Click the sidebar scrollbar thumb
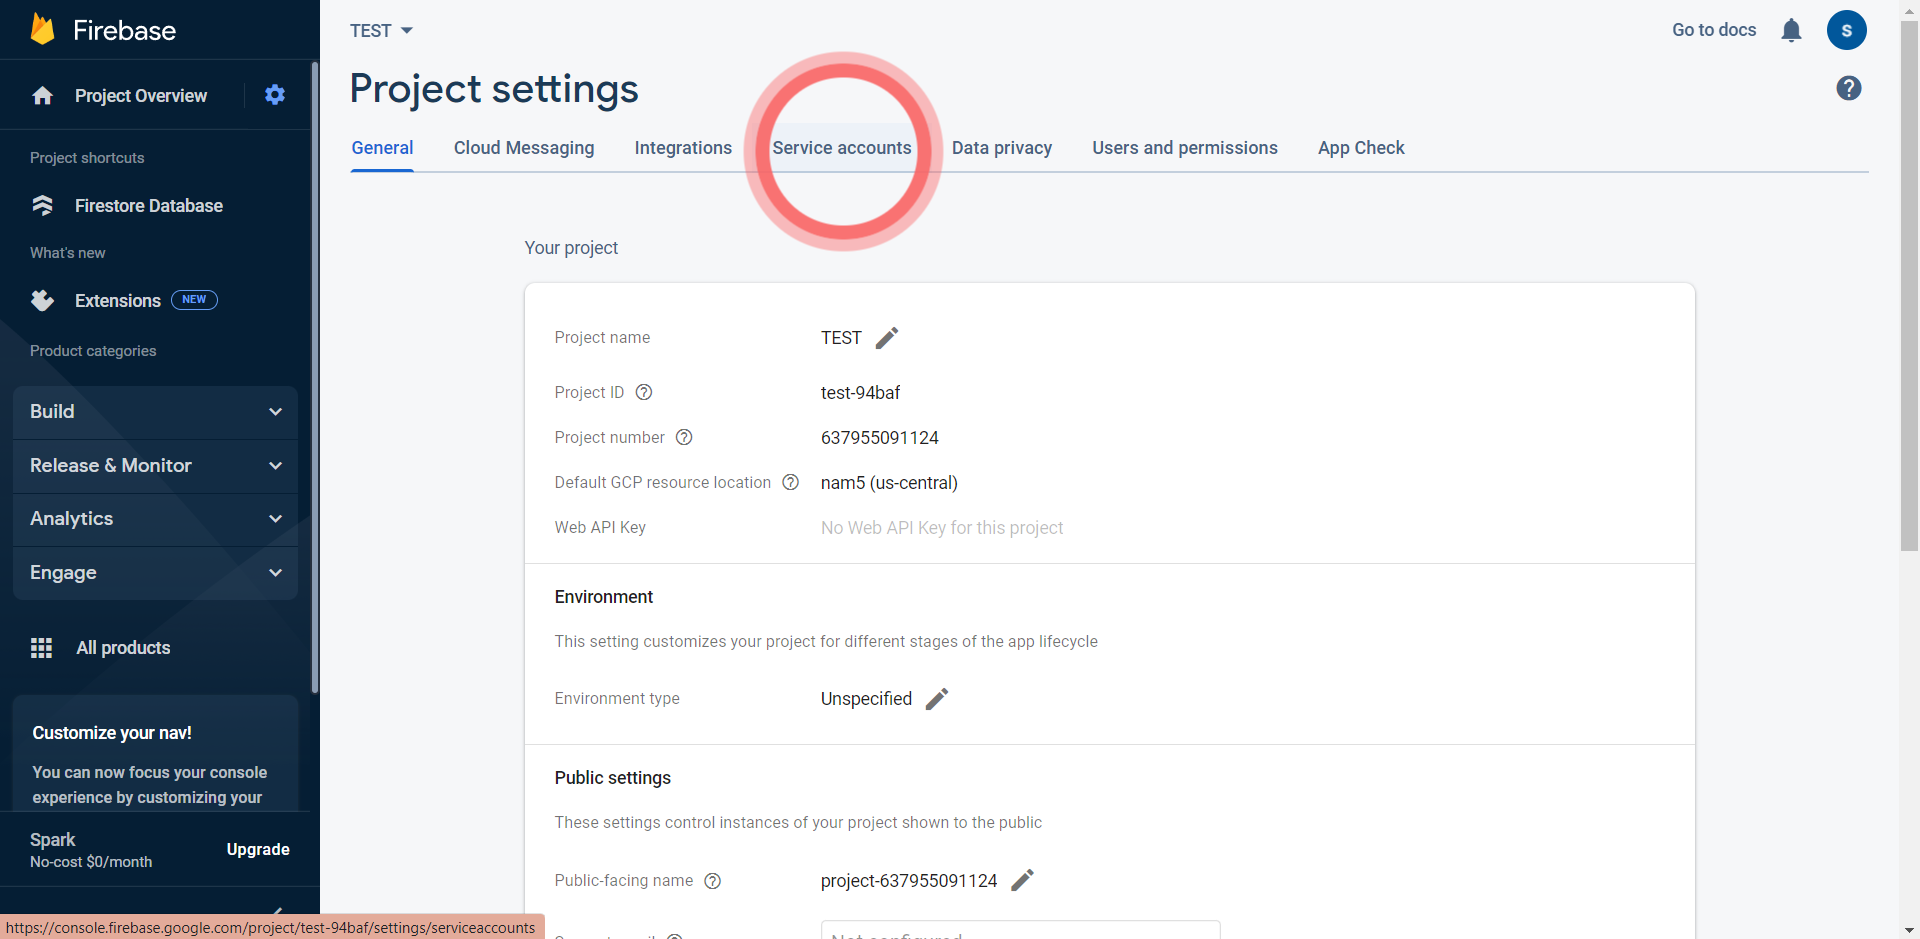Viewport: 1920px width, 939px height. pyautogui.click(x=315, y=378)
